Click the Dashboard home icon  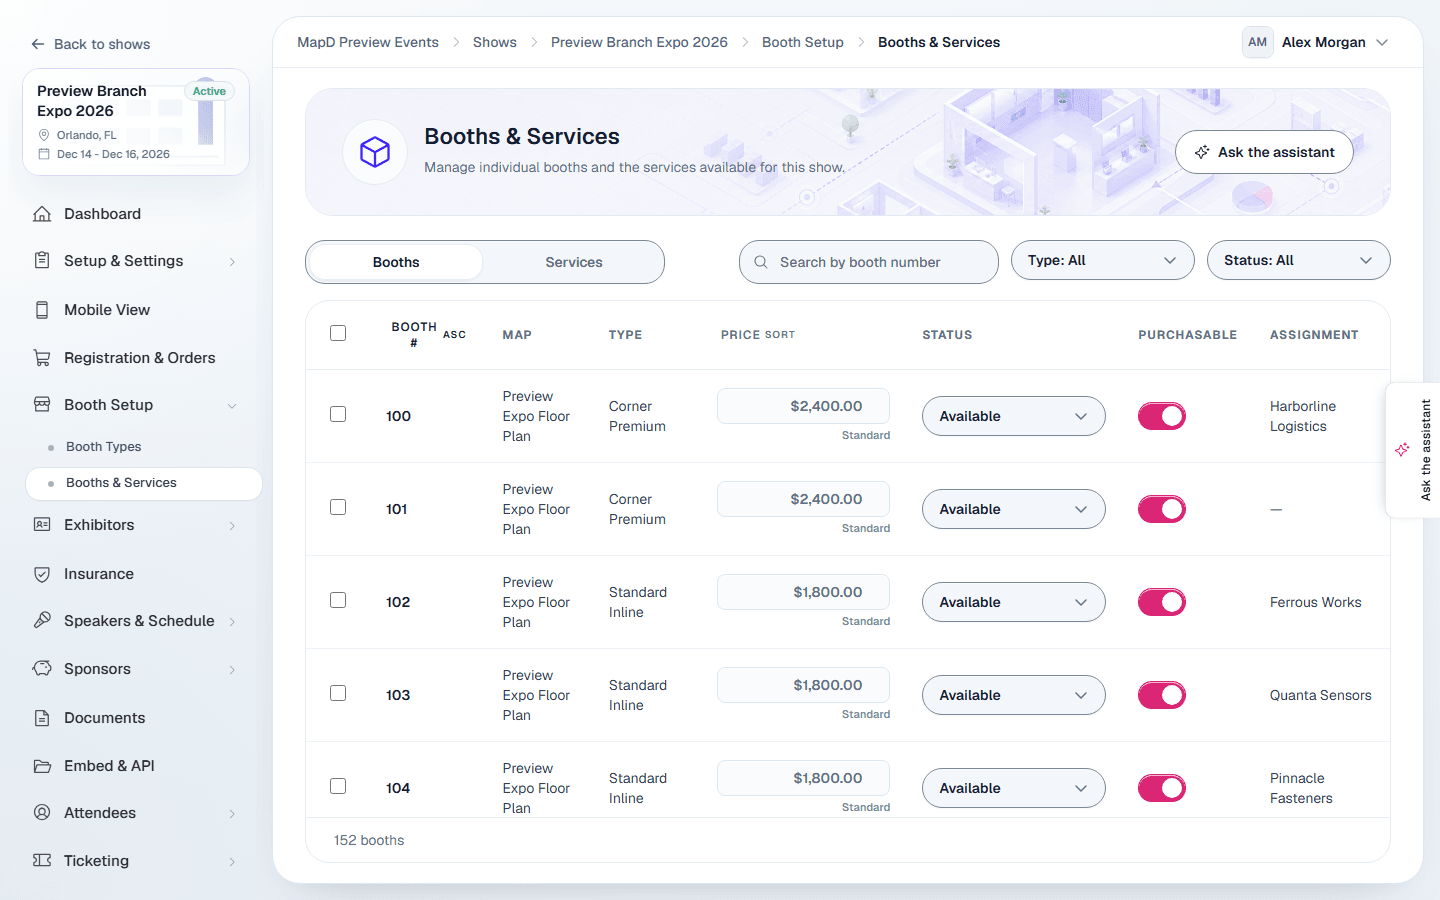coord(42,214)
